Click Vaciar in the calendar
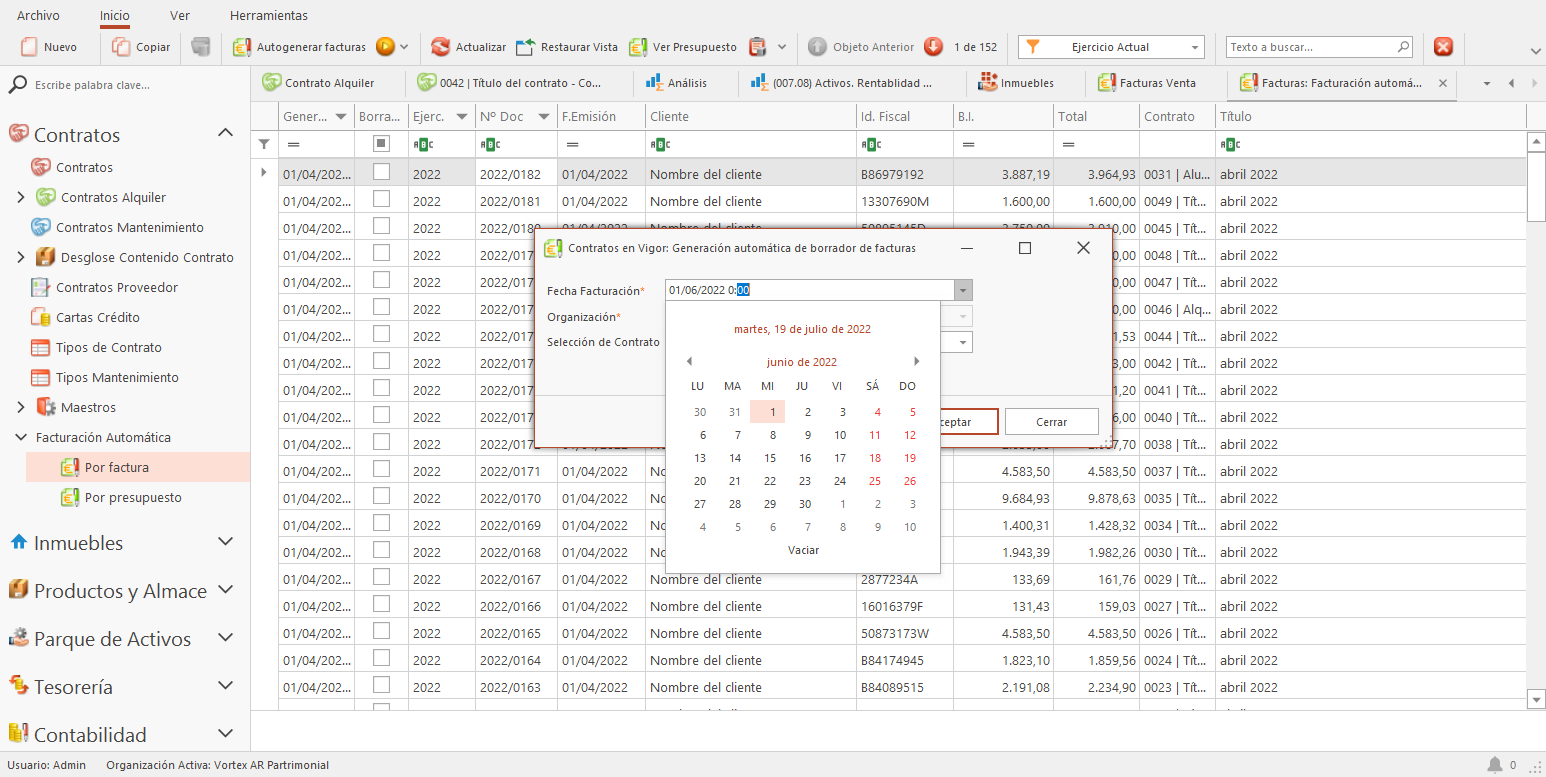1546x777 pixels. point(803,550)
